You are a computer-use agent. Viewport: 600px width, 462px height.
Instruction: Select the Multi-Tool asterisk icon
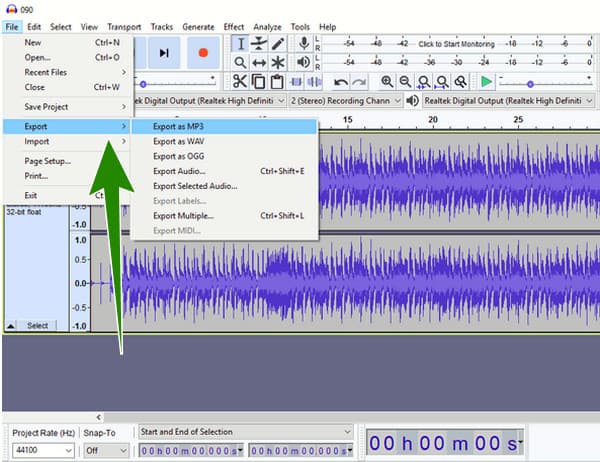[x=278, y=62]
